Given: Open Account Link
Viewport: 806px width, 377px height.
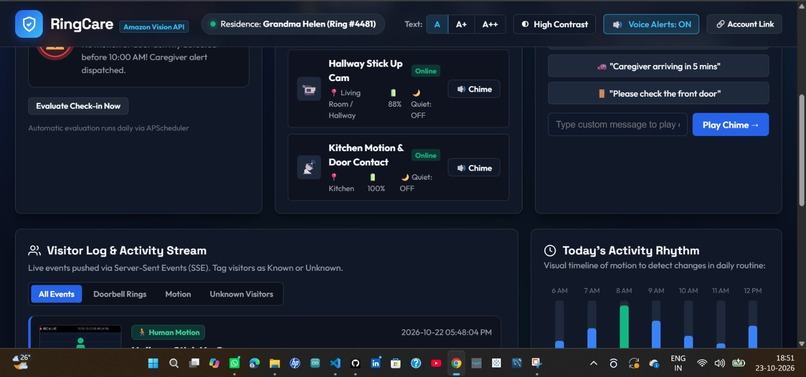Looking at the screenshot, I should point(744,24).
